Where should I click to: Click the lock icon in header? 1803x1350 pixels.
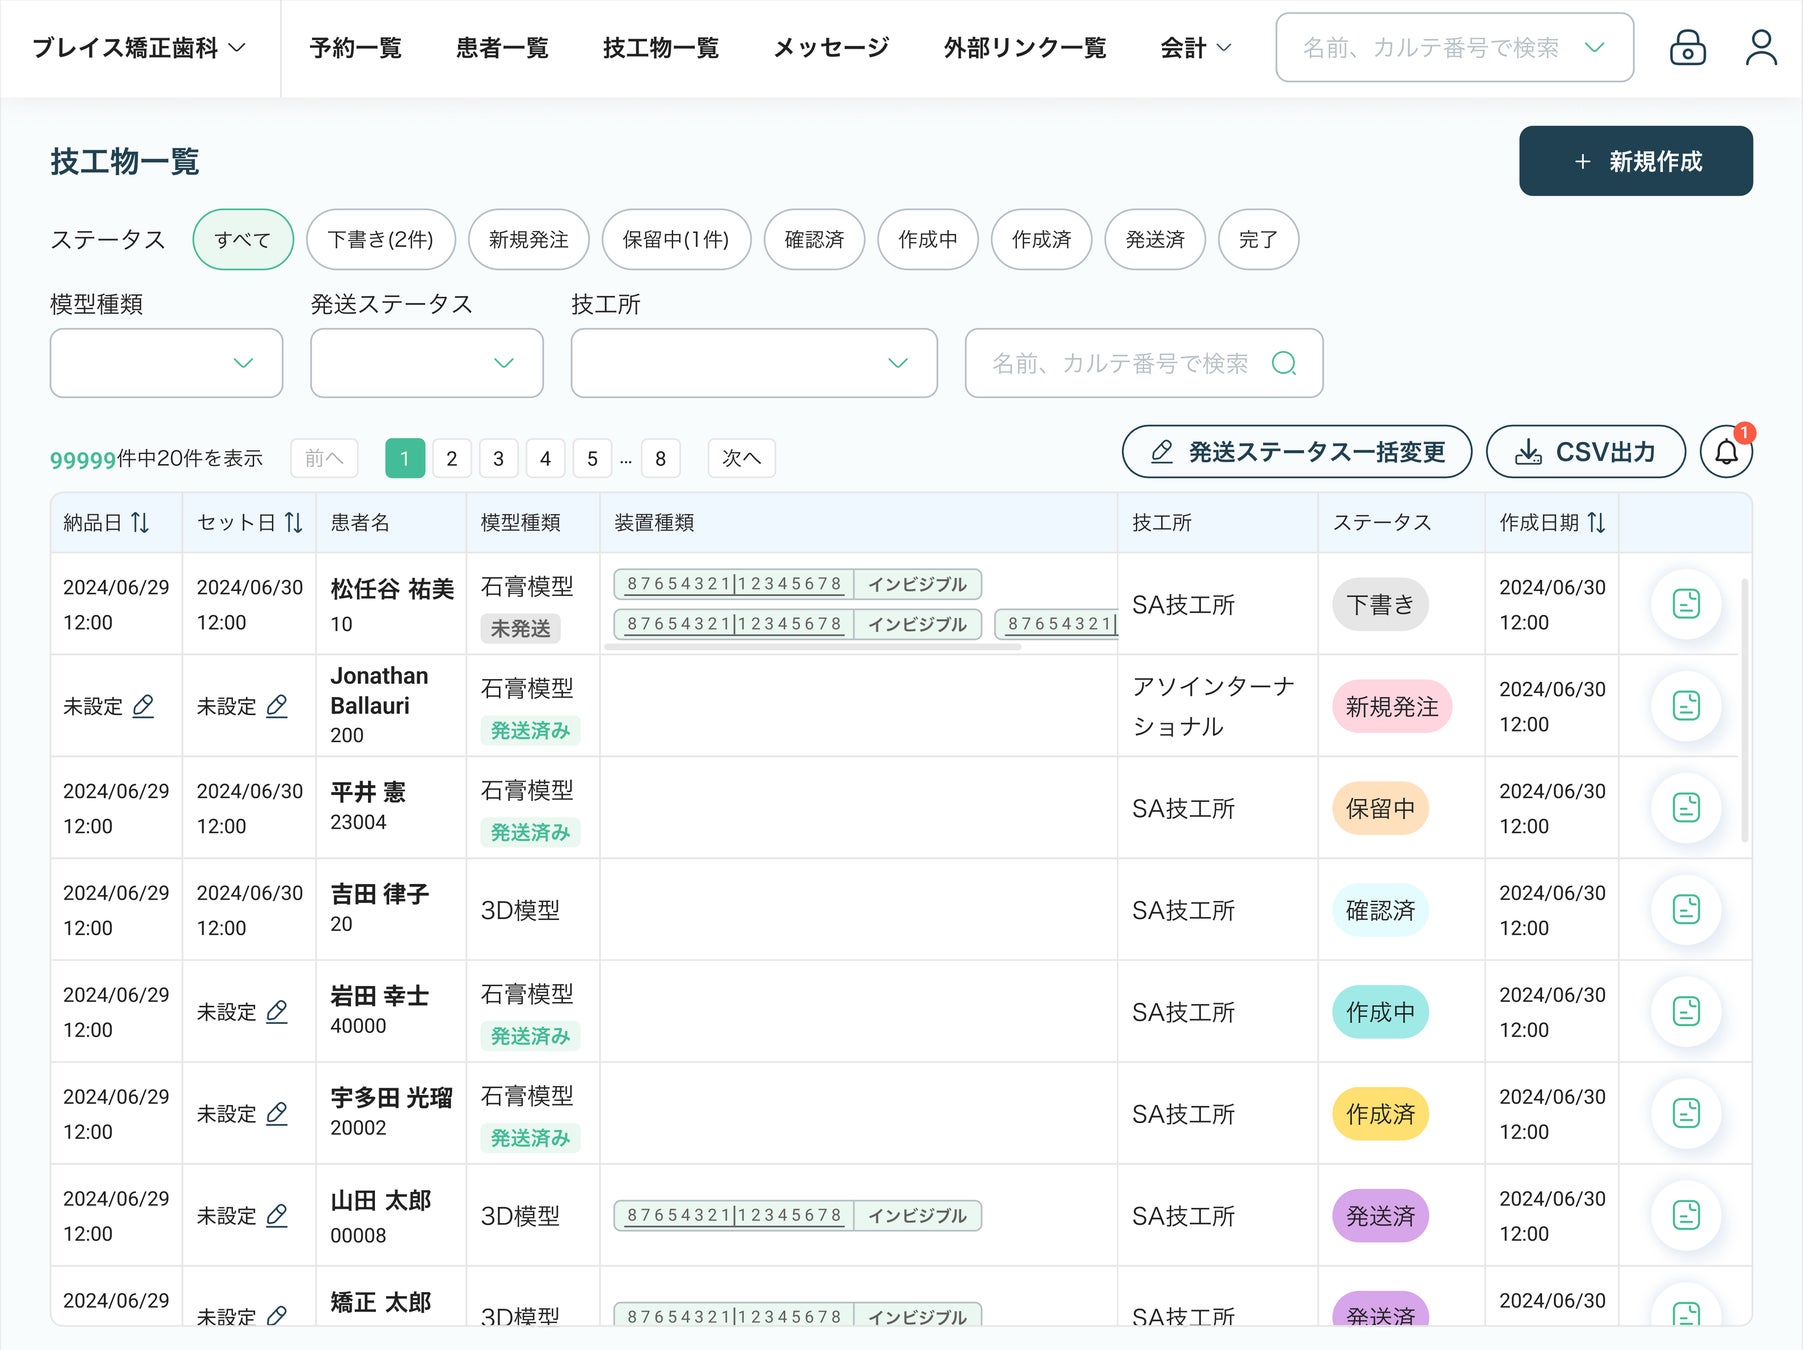click(1687, 47)
